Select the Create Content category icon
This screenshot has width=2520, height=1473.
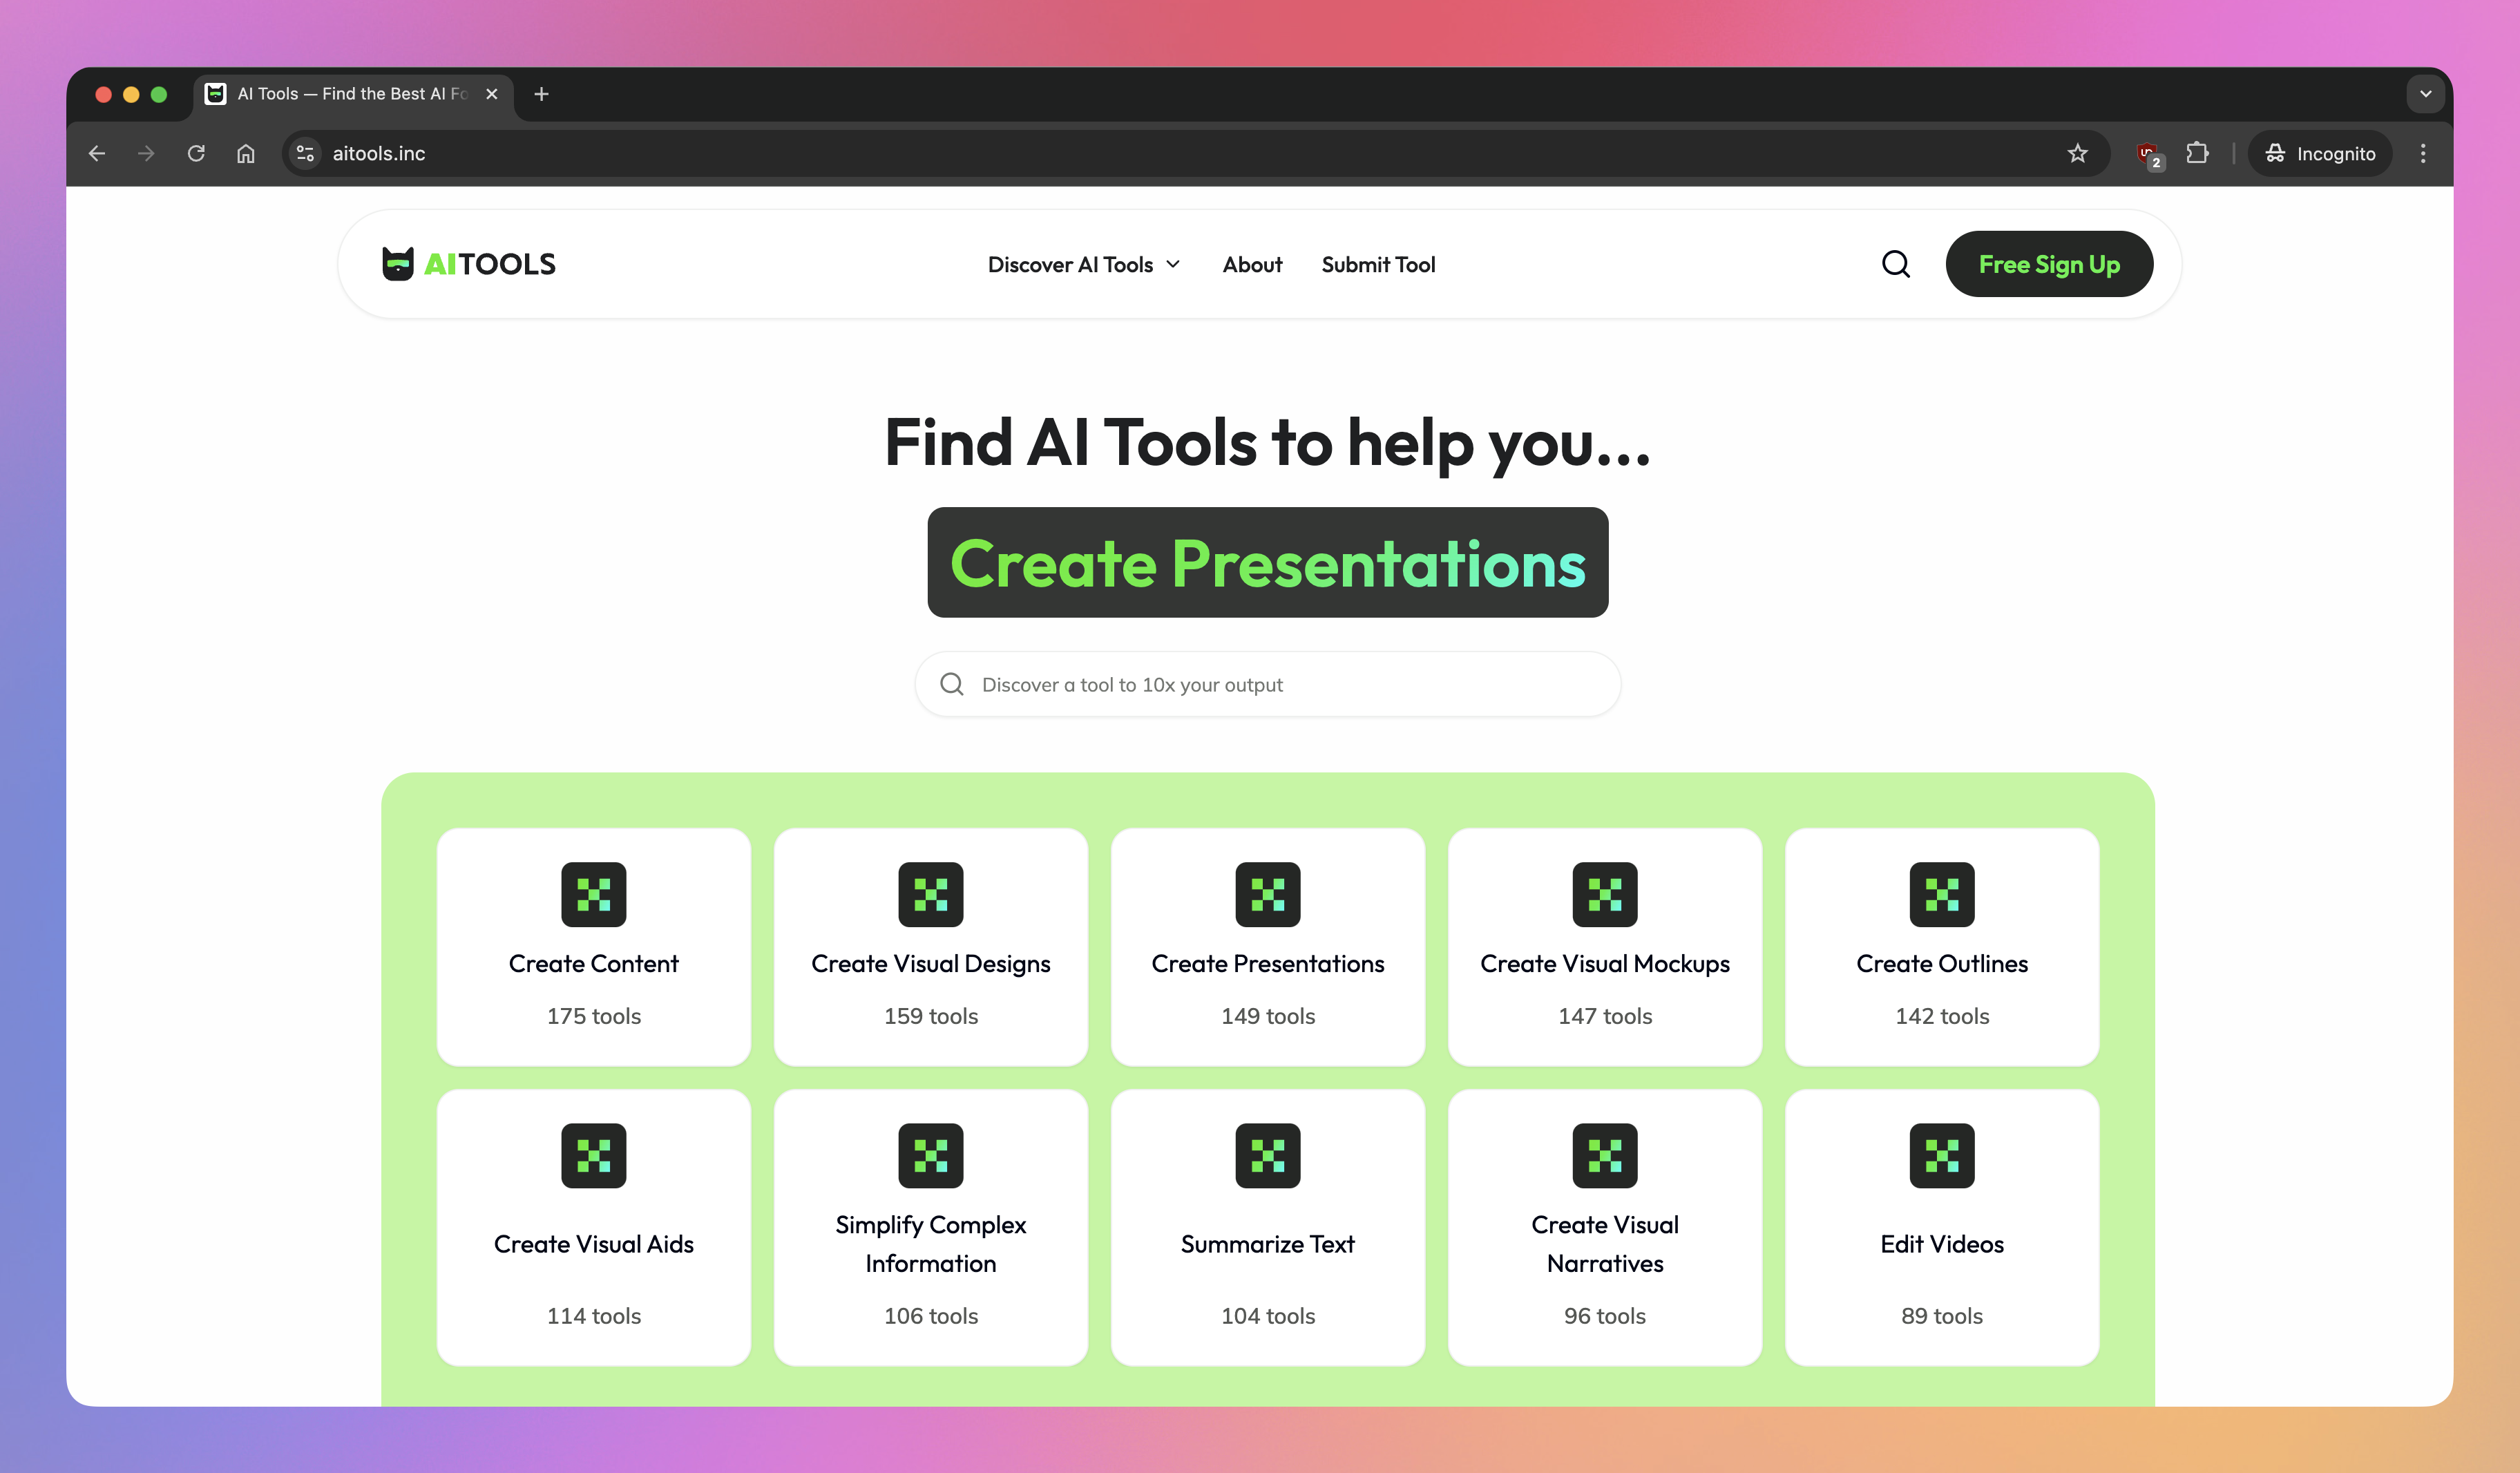point(593,894)
